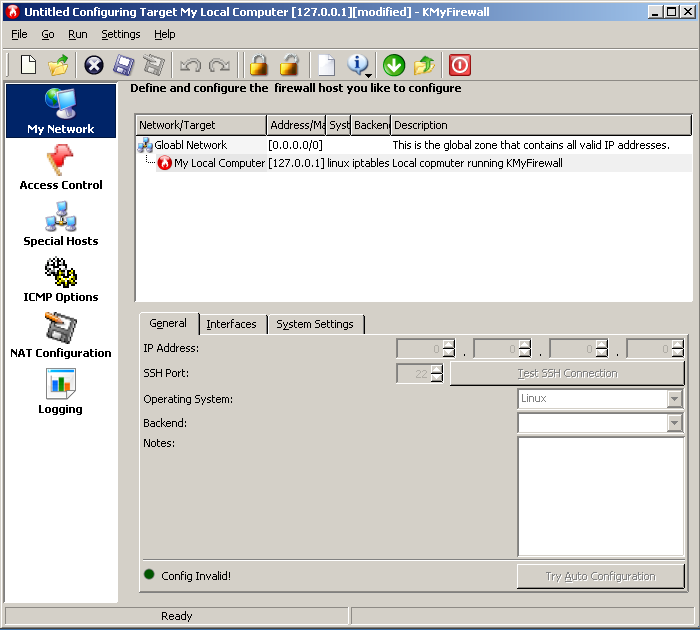Viewport: 700px width, 630px height.
Task: Open the blue info bubble toolbar icon
Action: coord(358,65)
